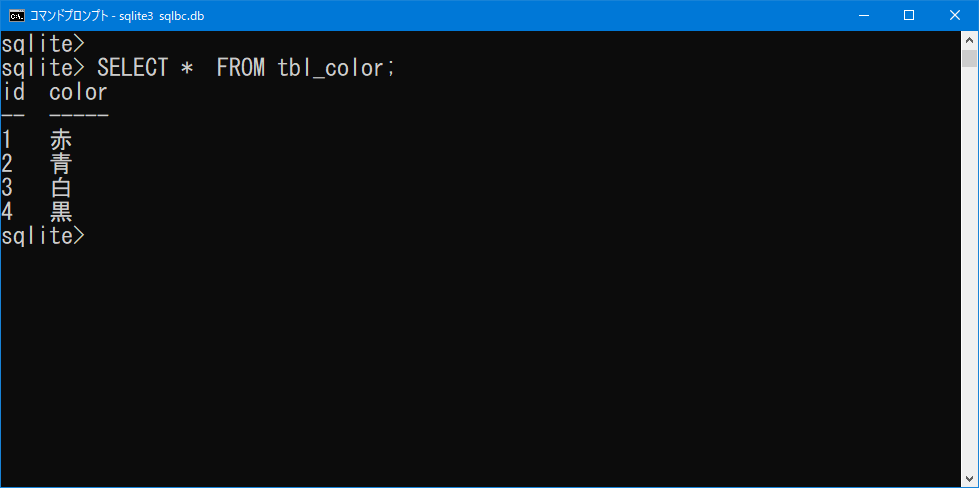The width and height of the screenshot is (979, 488).
Task: Click the empty vertical scrollbar track
Action: (969, 268)
